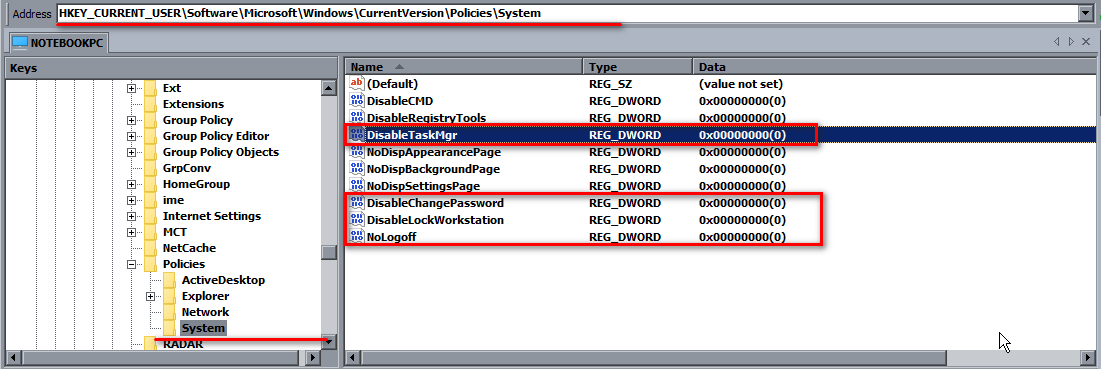This screenshot has width=1101, height=369.
Task: Expand the HomeGroup key
Action: 131,184
